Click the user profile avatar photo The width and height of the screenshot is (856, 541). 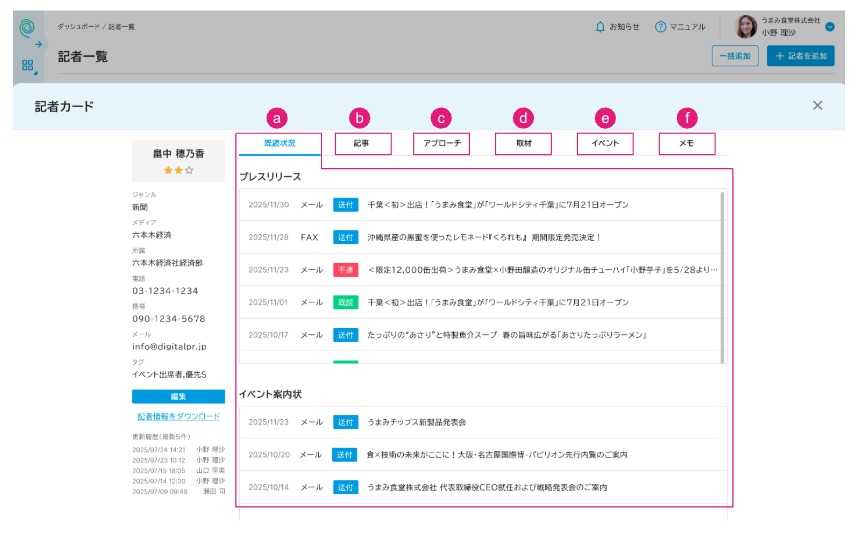pos(746,26)
